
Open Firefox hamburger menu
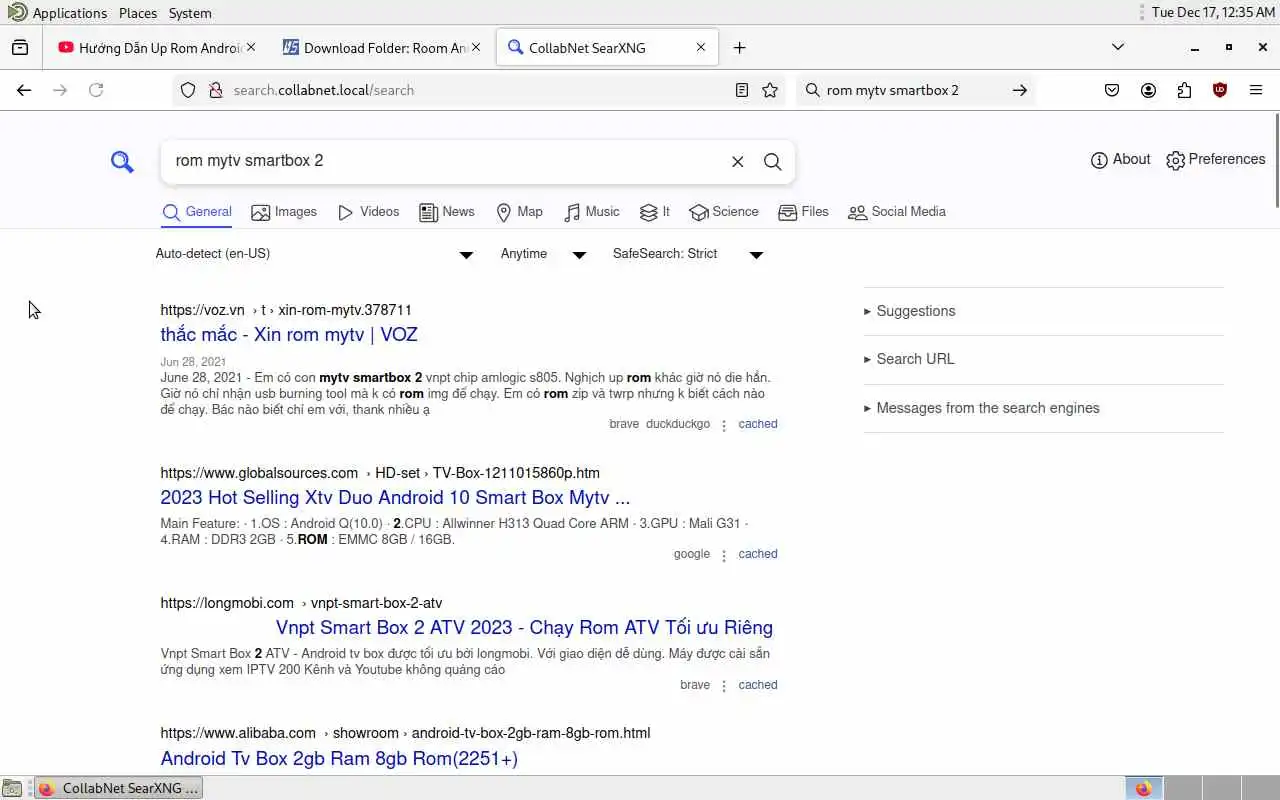1256,90
